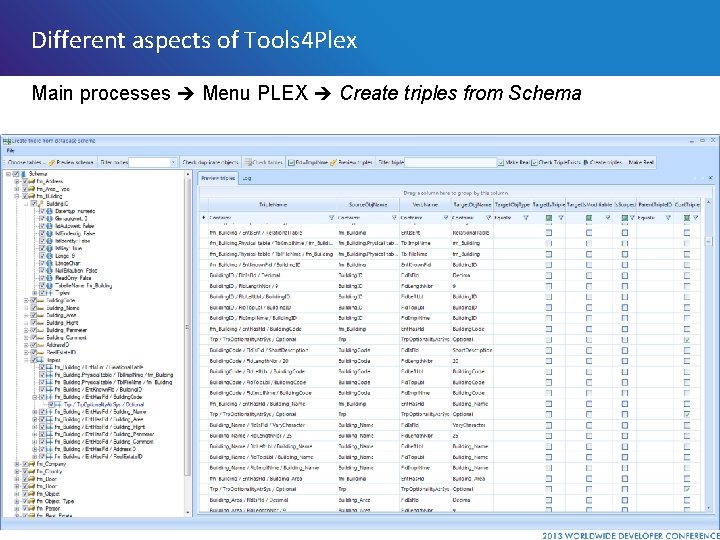Click the Choose tables button

(25, 162)
